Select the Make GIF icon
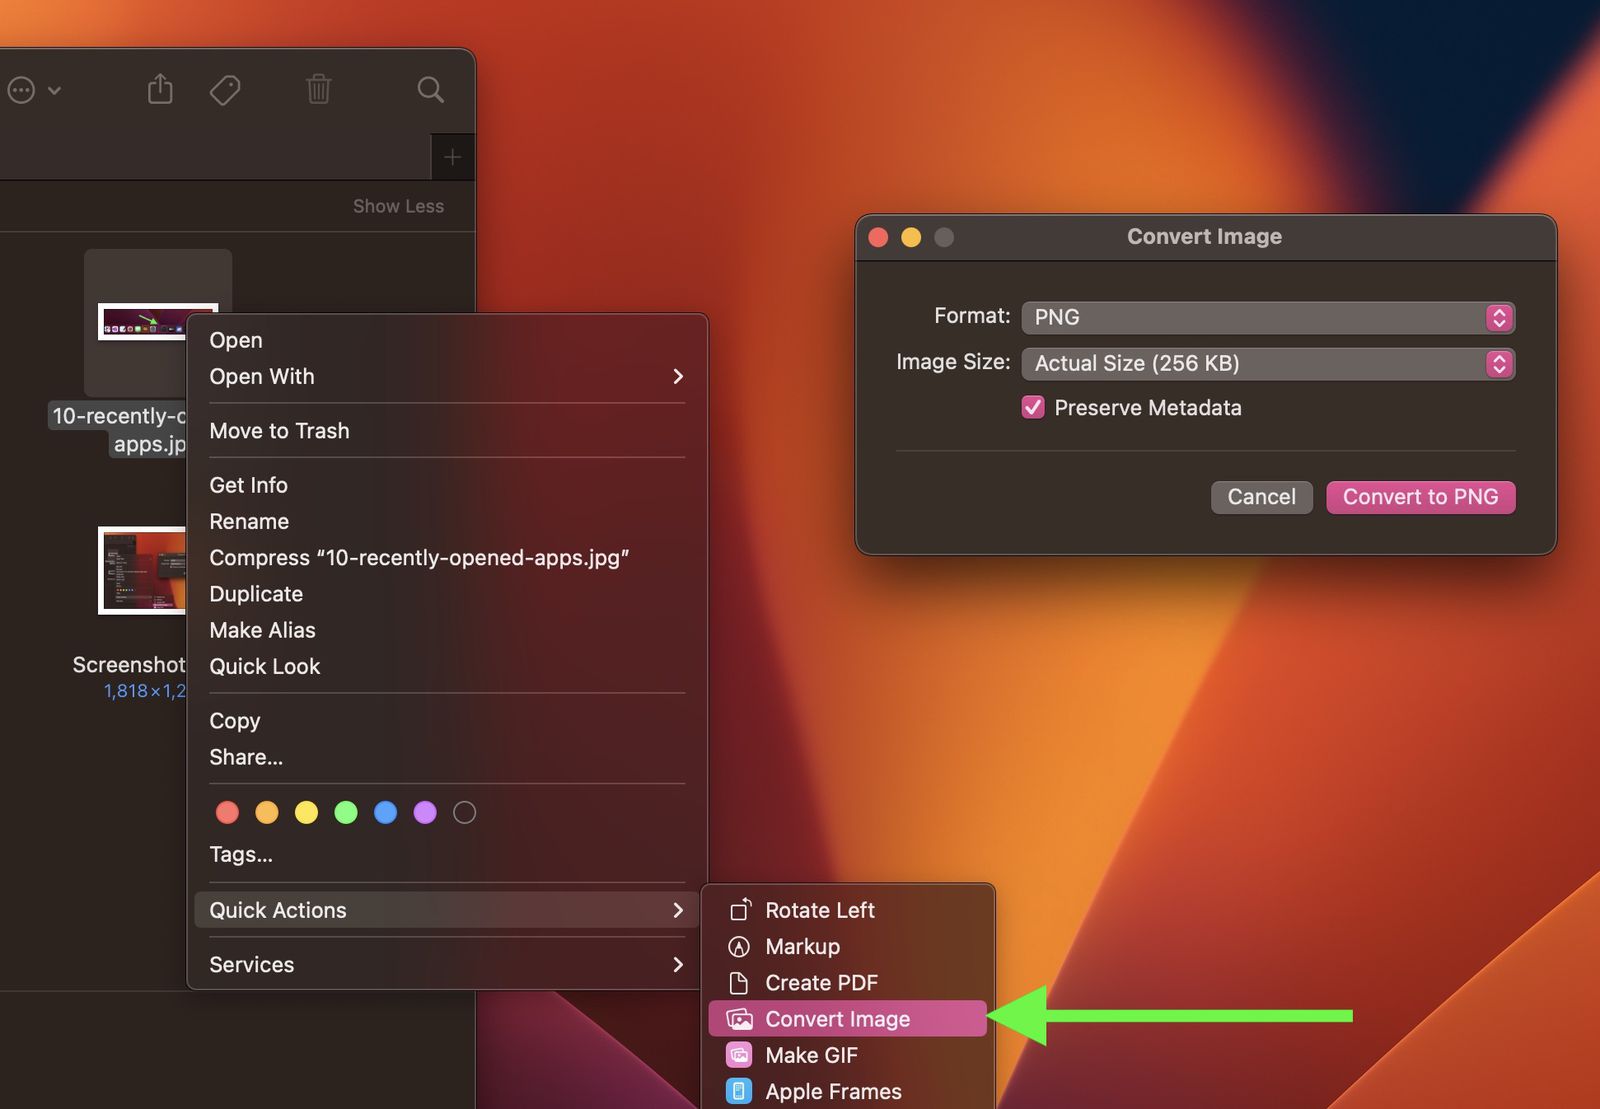Viewport: 1600px width, 1109px height. (738, 1054)
